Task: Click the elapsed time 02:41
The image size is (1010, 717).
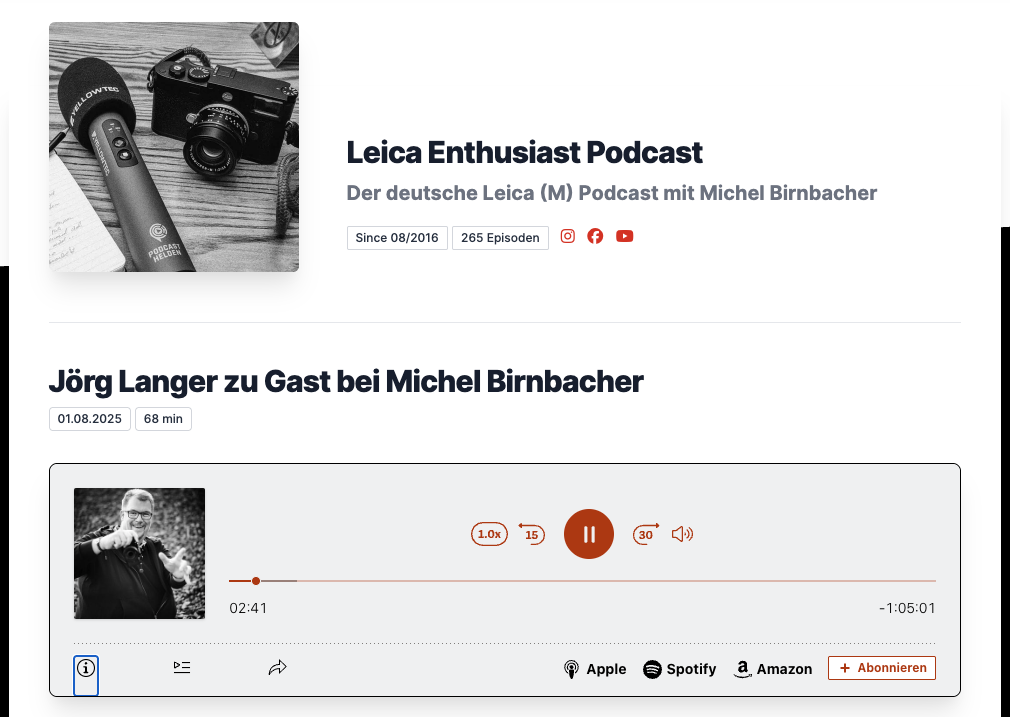Action: (248, 608)
